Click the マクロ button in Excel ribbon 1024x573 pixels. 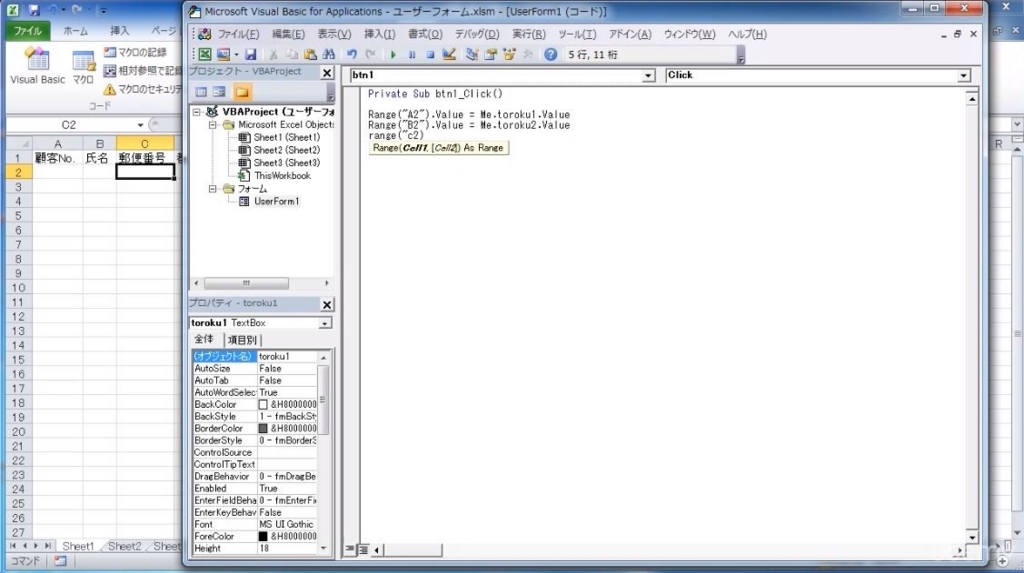click(83, 67)
